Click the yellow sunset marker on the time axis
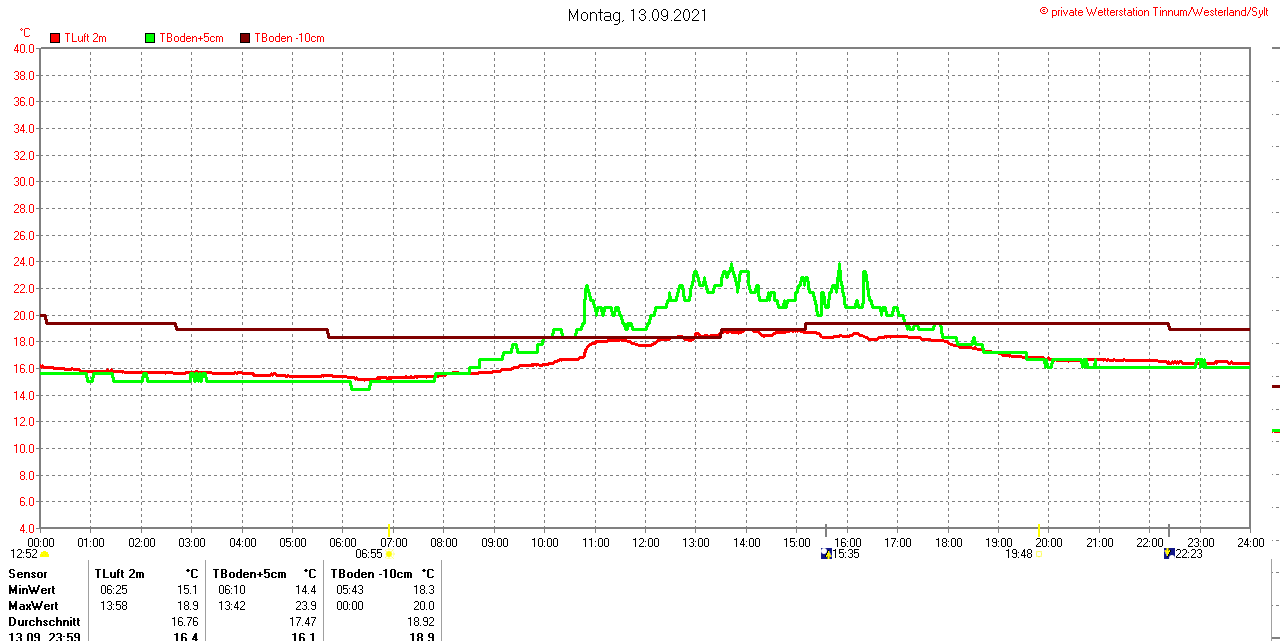 pos(1039,528)
